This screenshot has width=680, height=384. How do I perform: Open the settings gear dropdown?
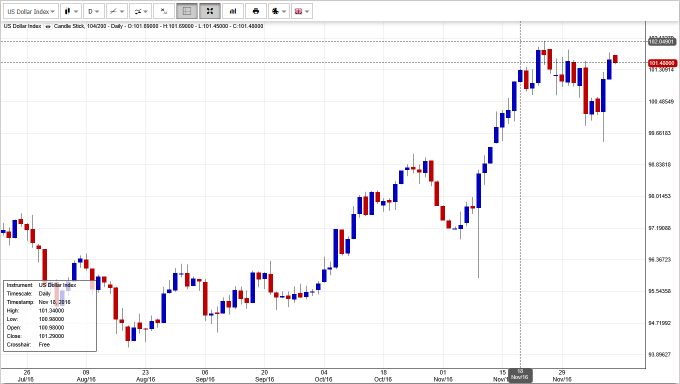click(278, 11)
